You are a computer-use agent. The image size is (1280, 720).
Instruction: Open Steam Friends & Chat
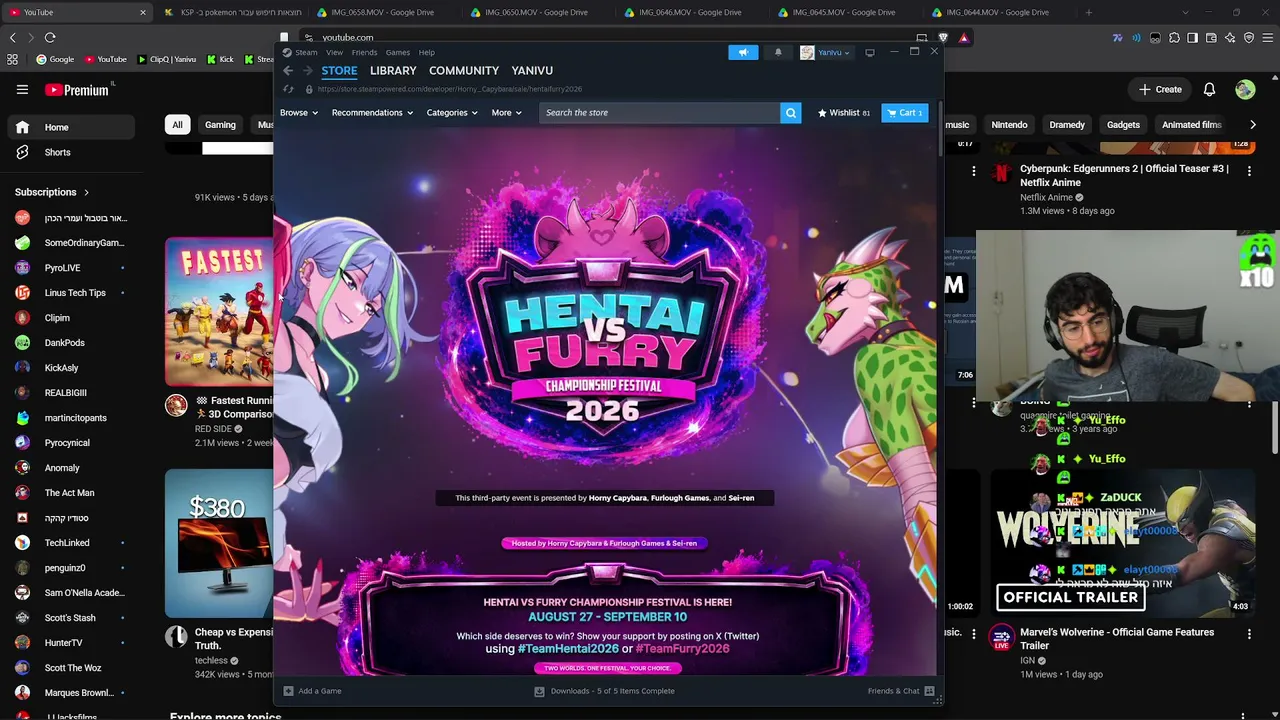(901, 691)
